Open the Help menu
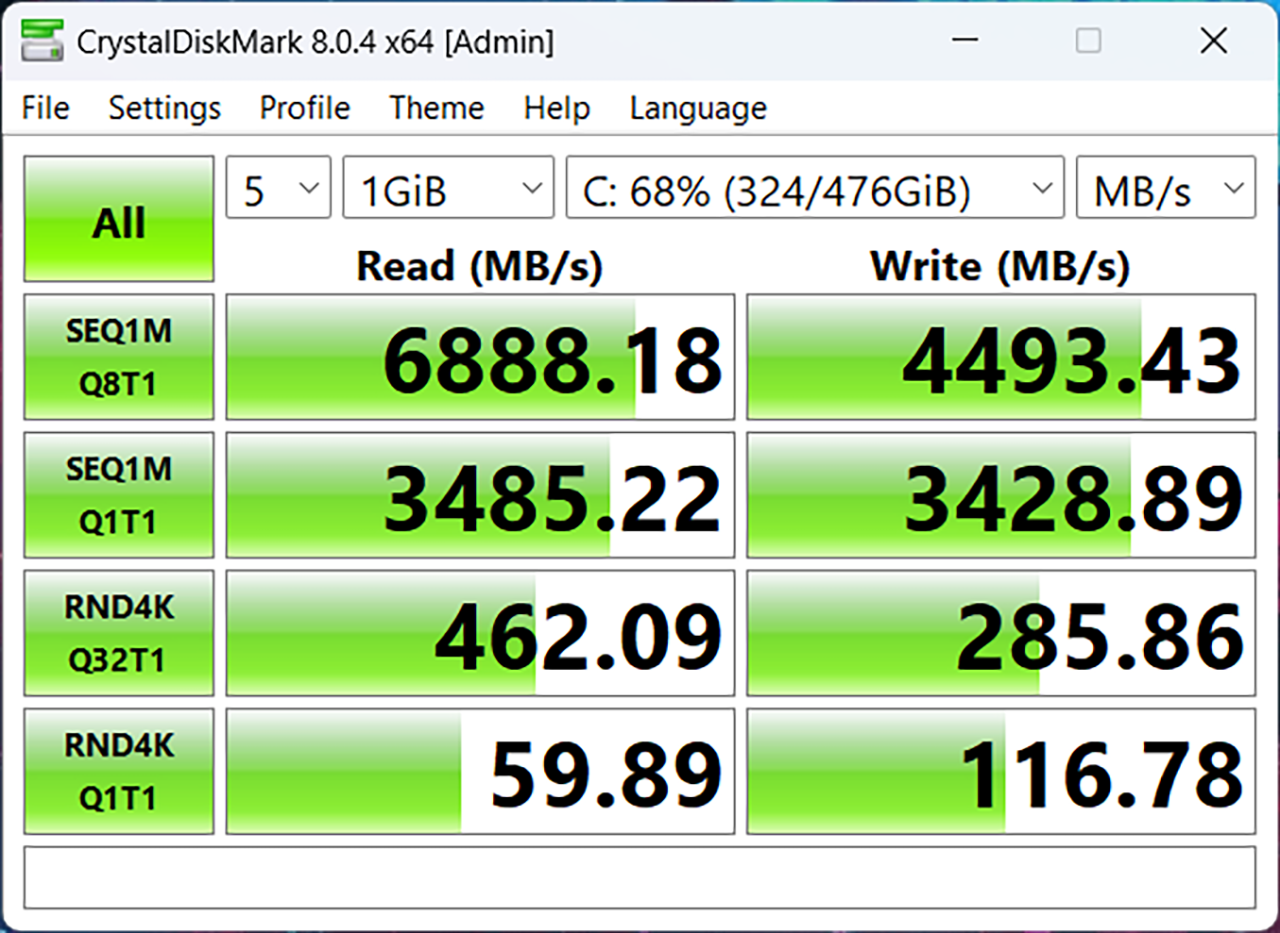Image resolution: width=1280 pixels, height=933 pixels. click(x=557, y=108)
